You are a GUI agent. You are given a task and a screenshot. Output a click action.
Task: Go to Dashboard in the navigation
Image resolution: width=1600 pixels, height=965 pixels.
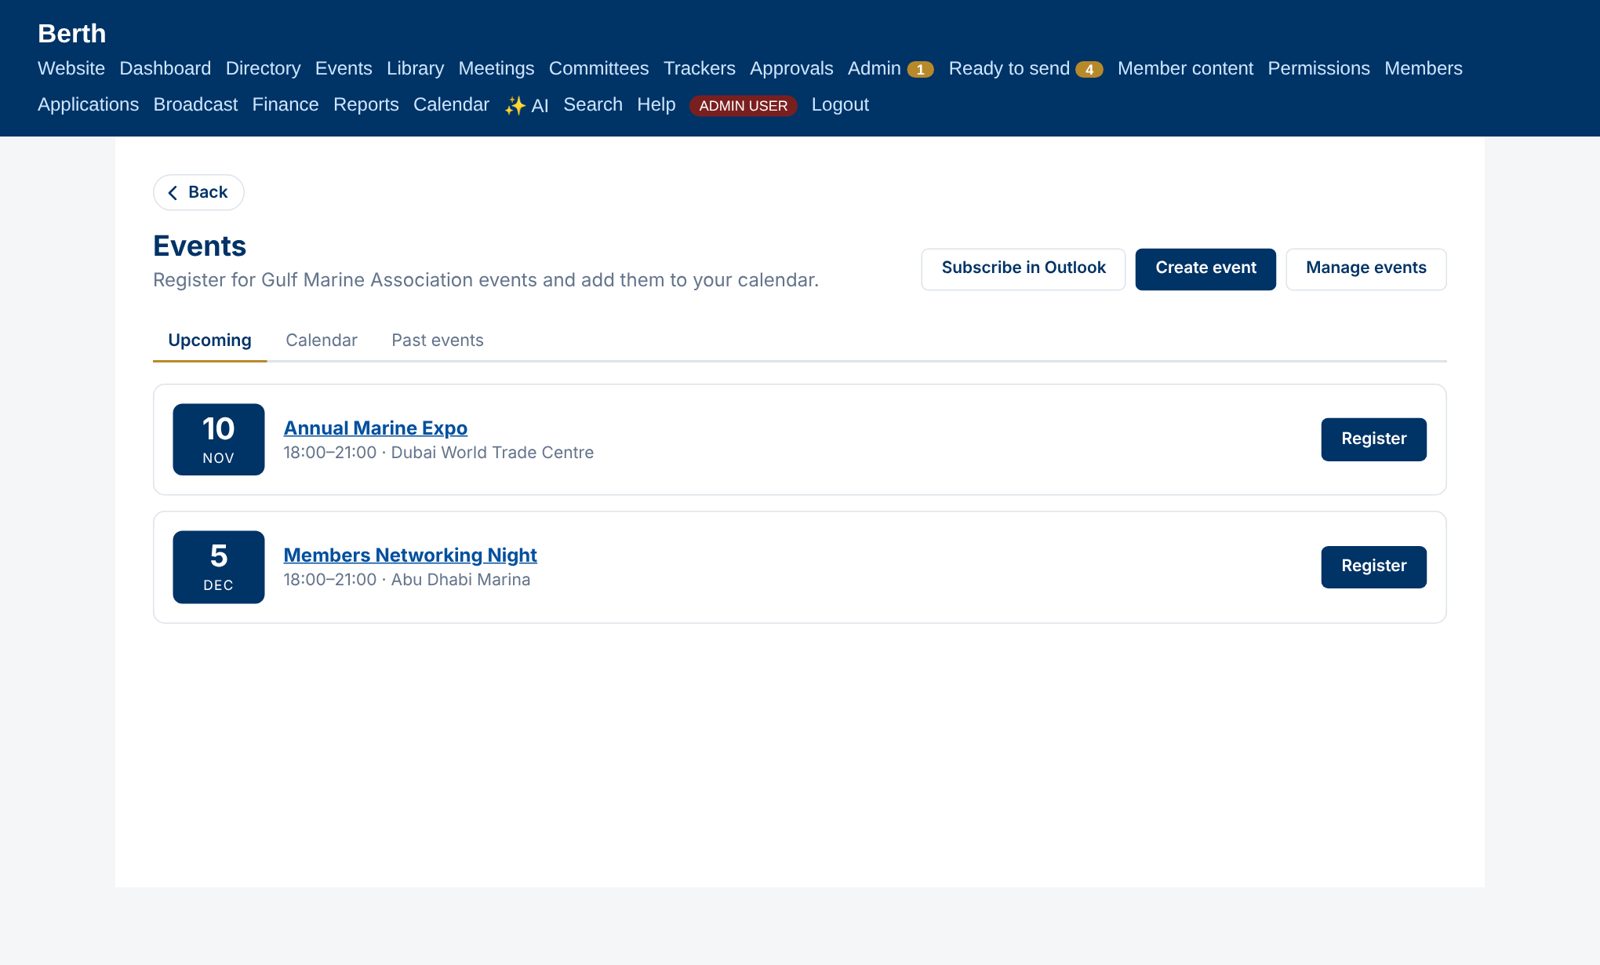coord(165,68)
